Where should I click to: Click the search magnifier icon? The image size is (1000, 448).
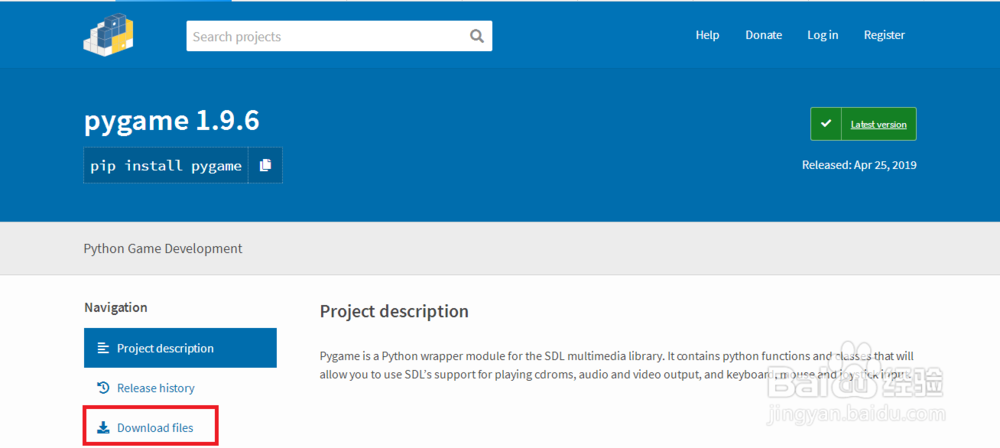(x=477, y=36)
